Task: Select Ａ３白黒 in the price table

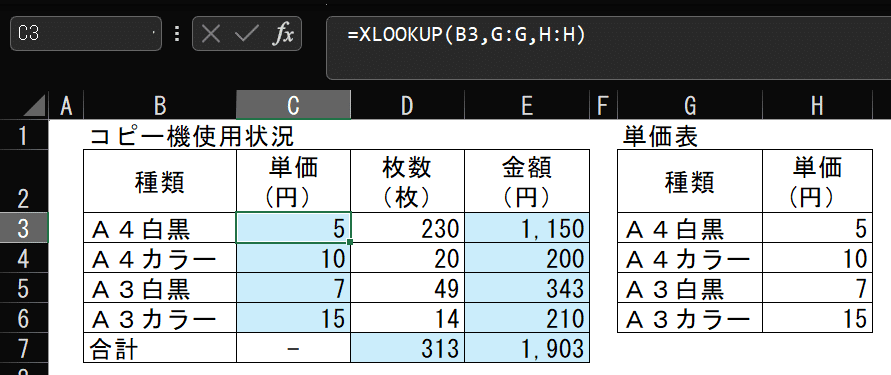Action: pos(689,288)
